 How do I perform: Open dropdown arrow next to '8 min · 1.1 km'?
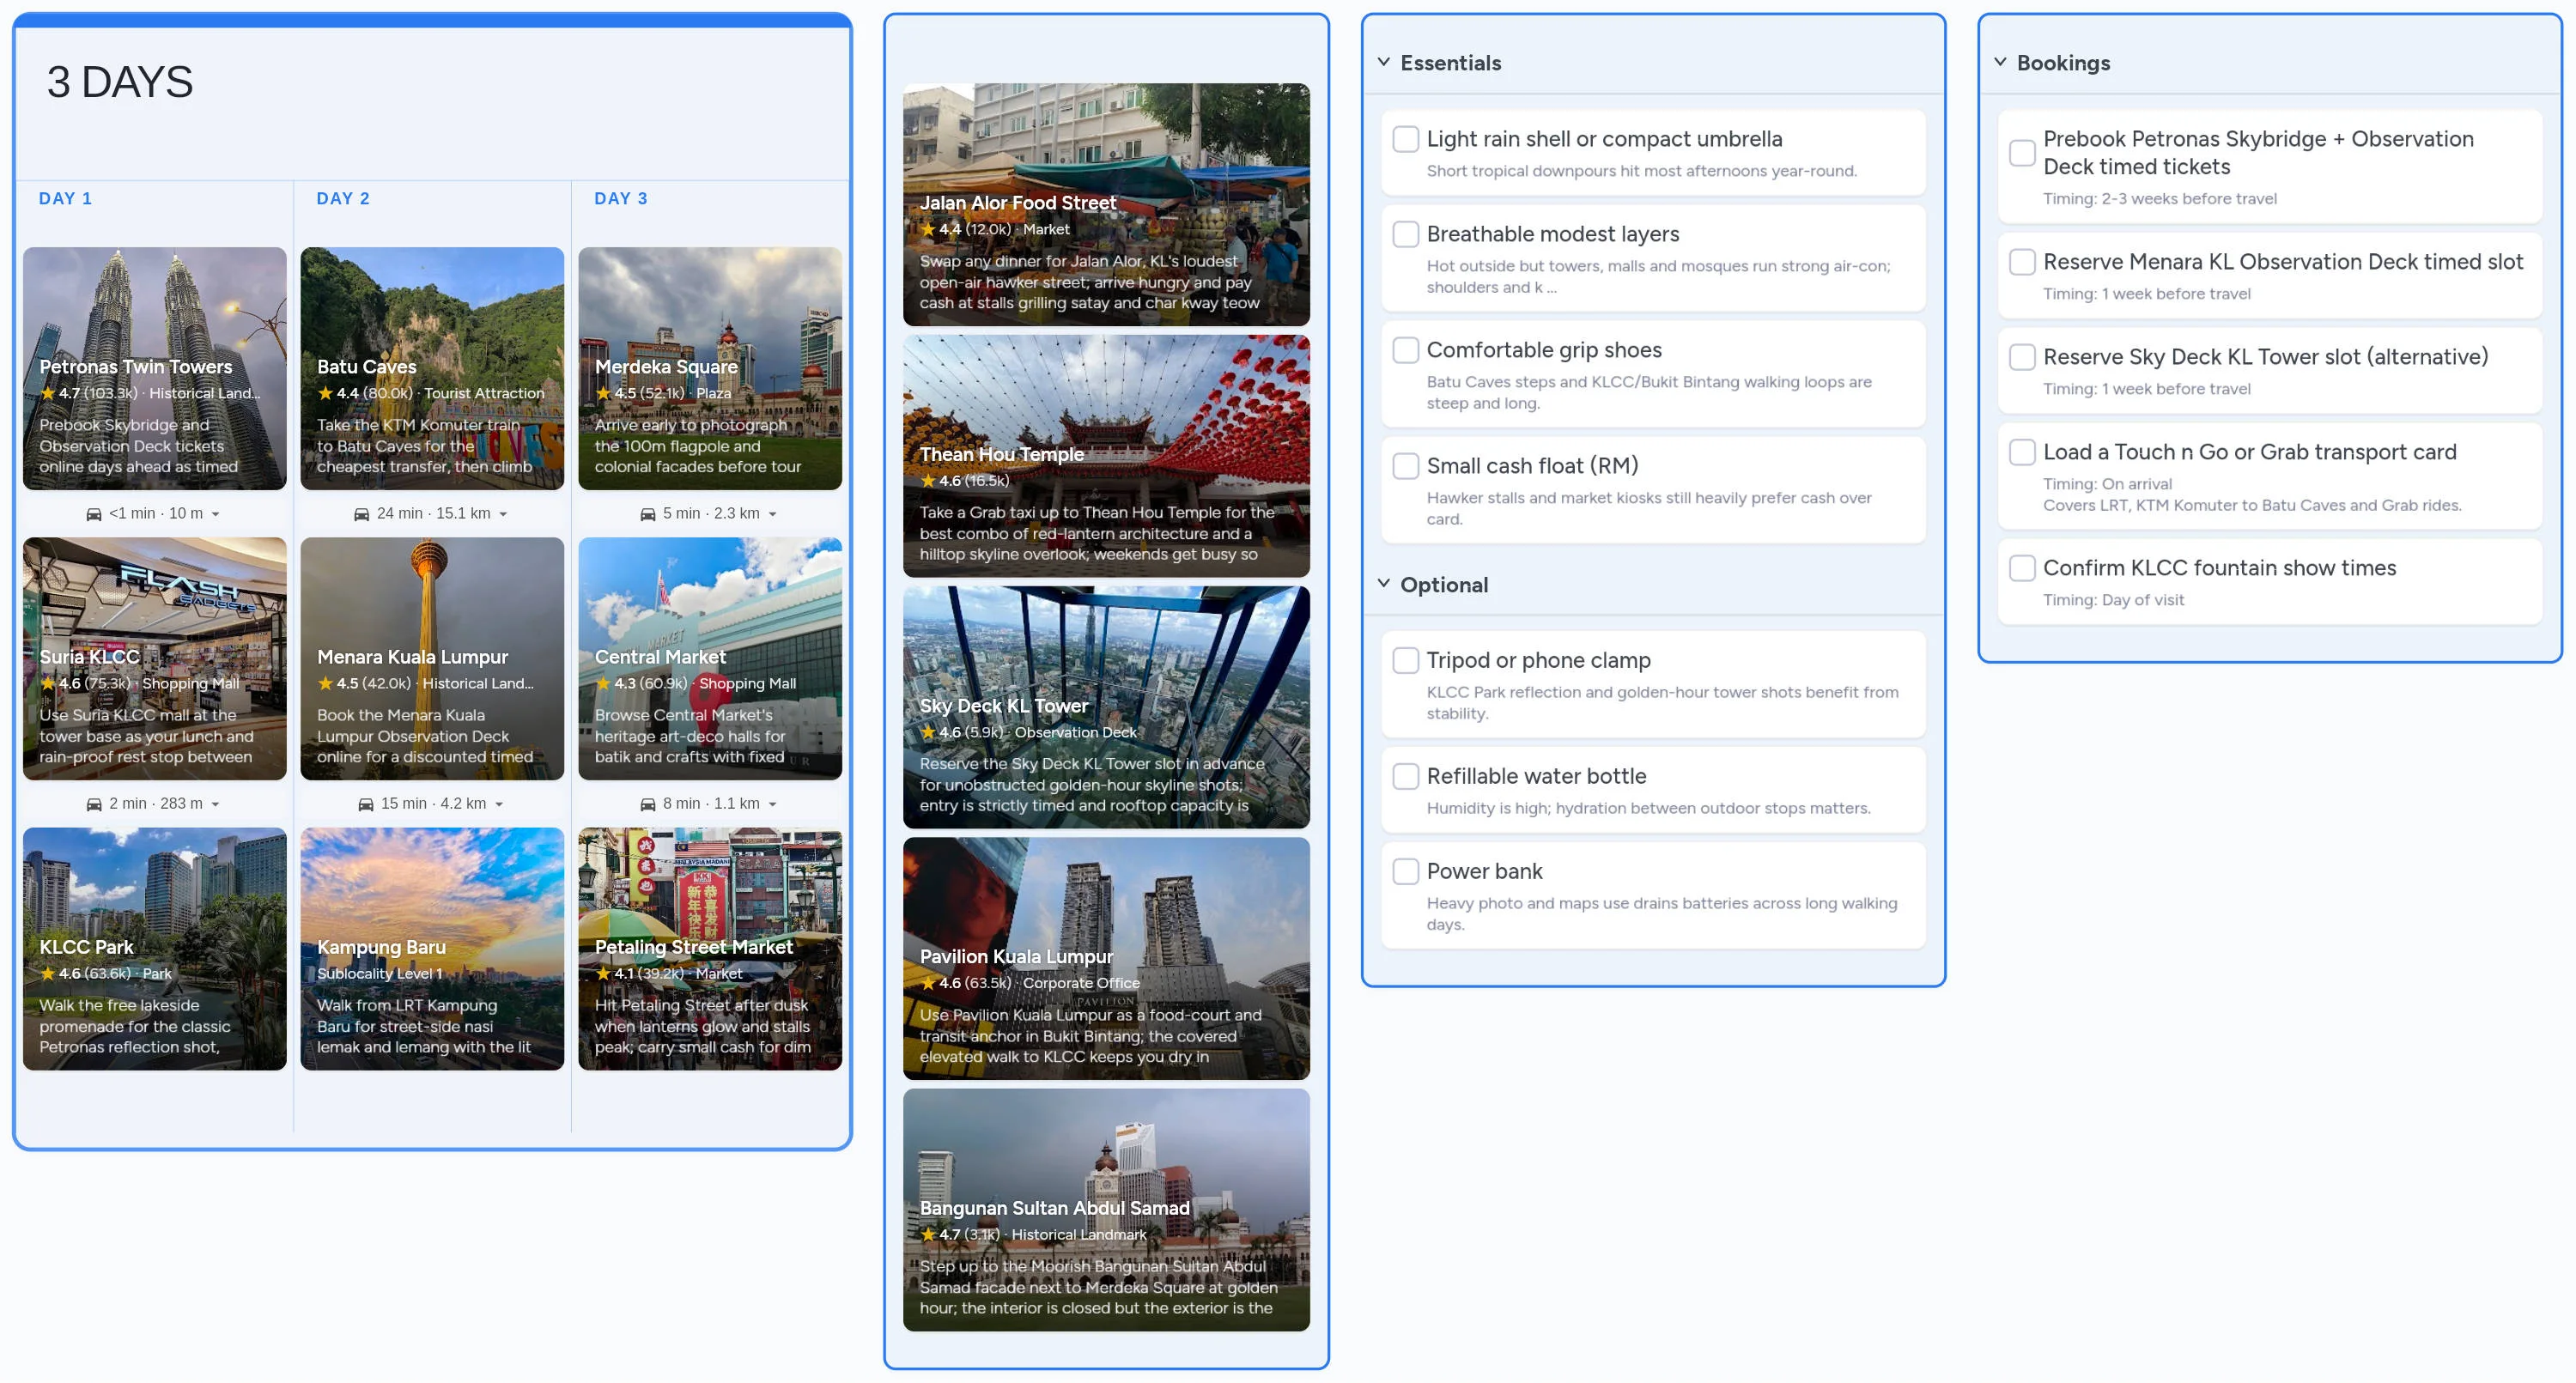[773, 805]
